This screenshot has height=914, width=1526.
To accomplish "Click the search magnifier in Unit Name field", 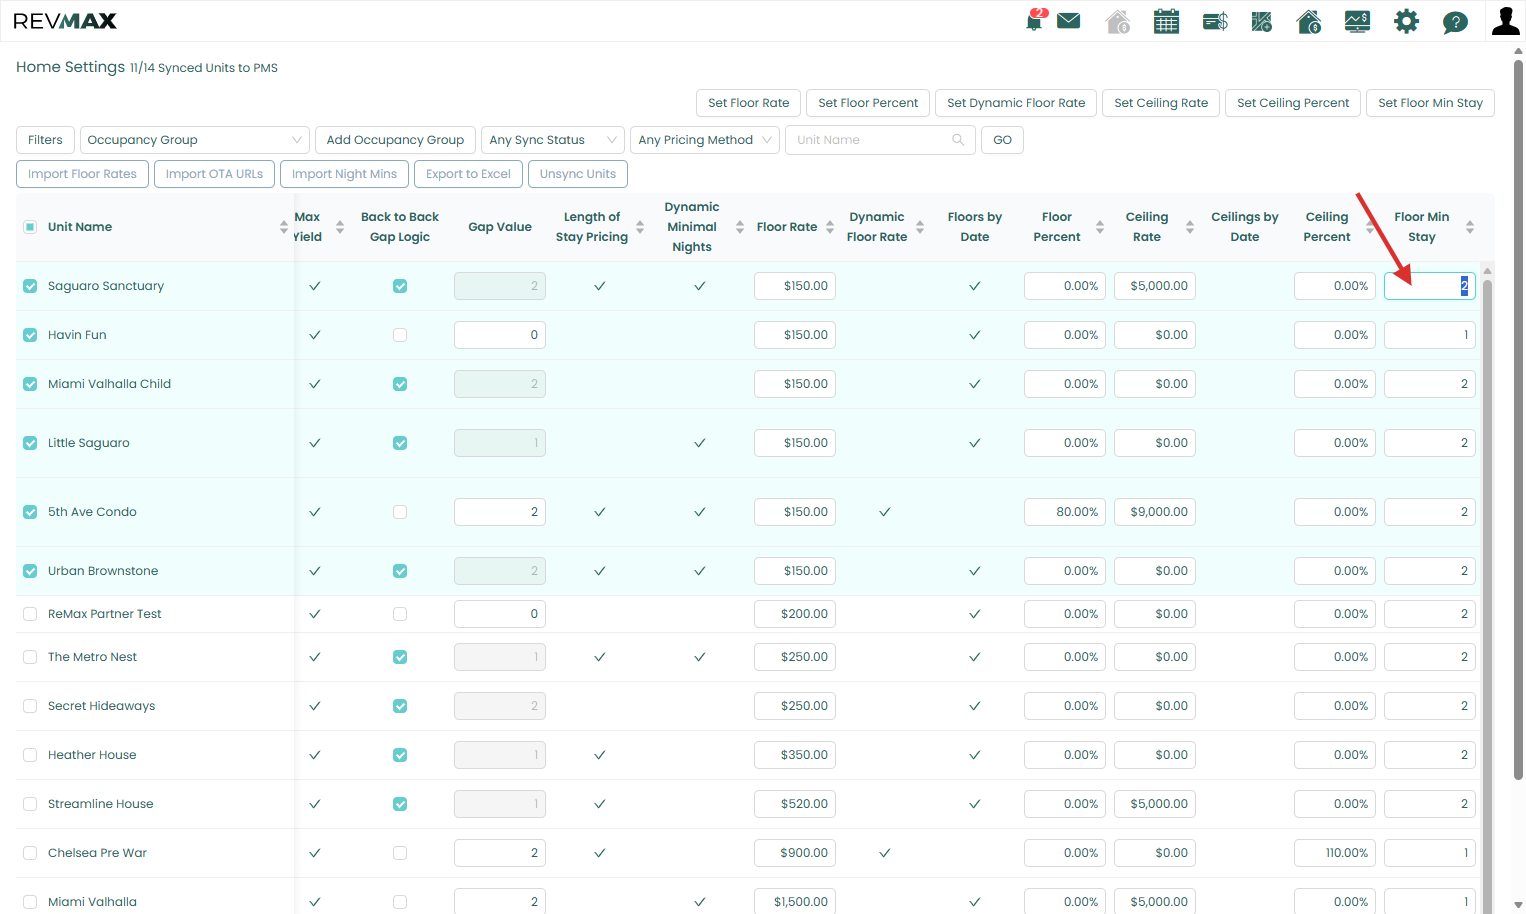I will tap(958, 140).
